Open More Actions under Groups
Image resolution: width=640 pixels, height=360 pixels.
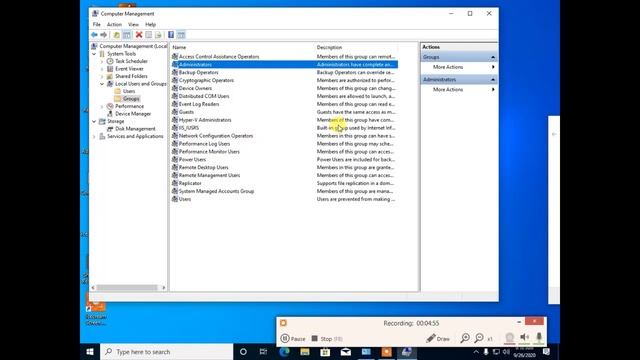pos(448,67)
